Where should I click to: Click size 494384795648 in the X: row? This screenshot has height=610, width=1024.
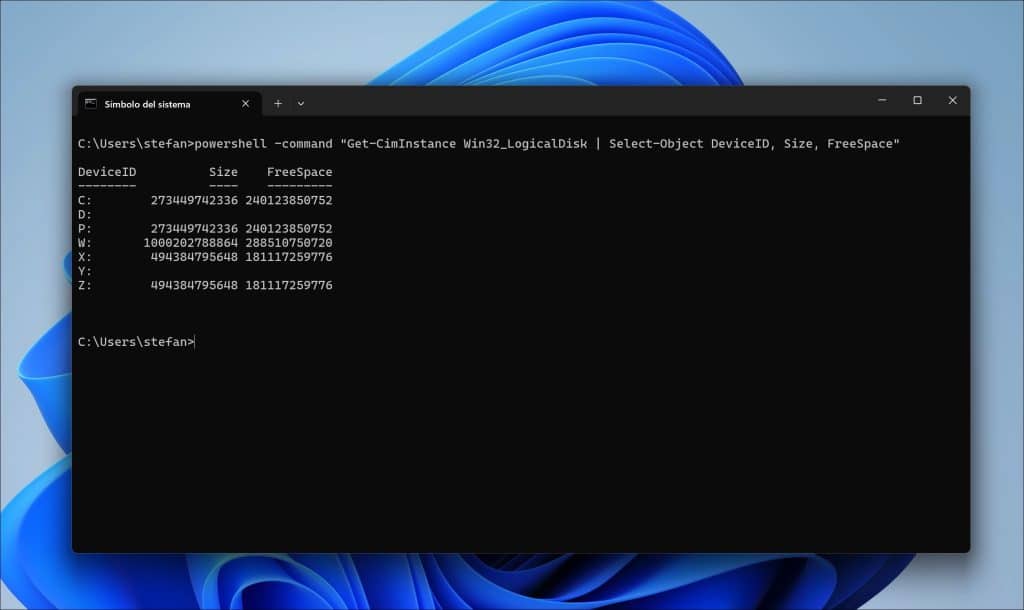[195, 257]
